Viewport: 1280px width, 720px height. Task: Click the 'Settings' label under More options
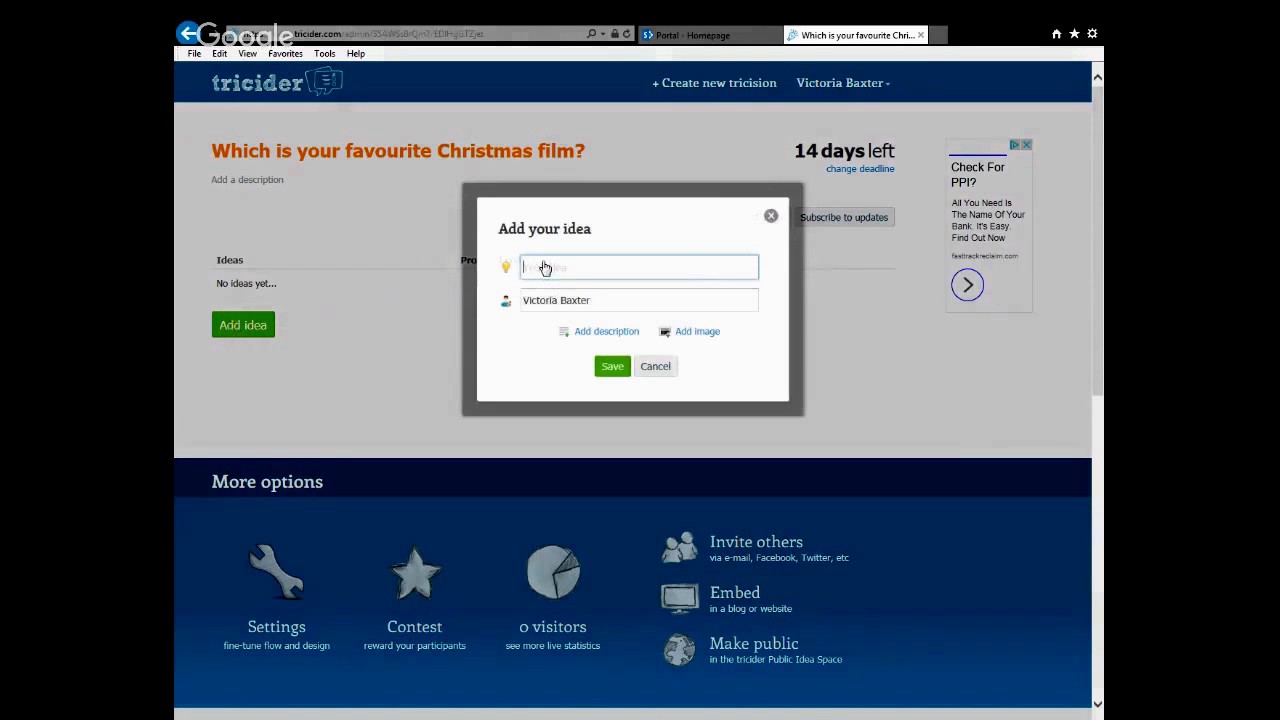276,627
